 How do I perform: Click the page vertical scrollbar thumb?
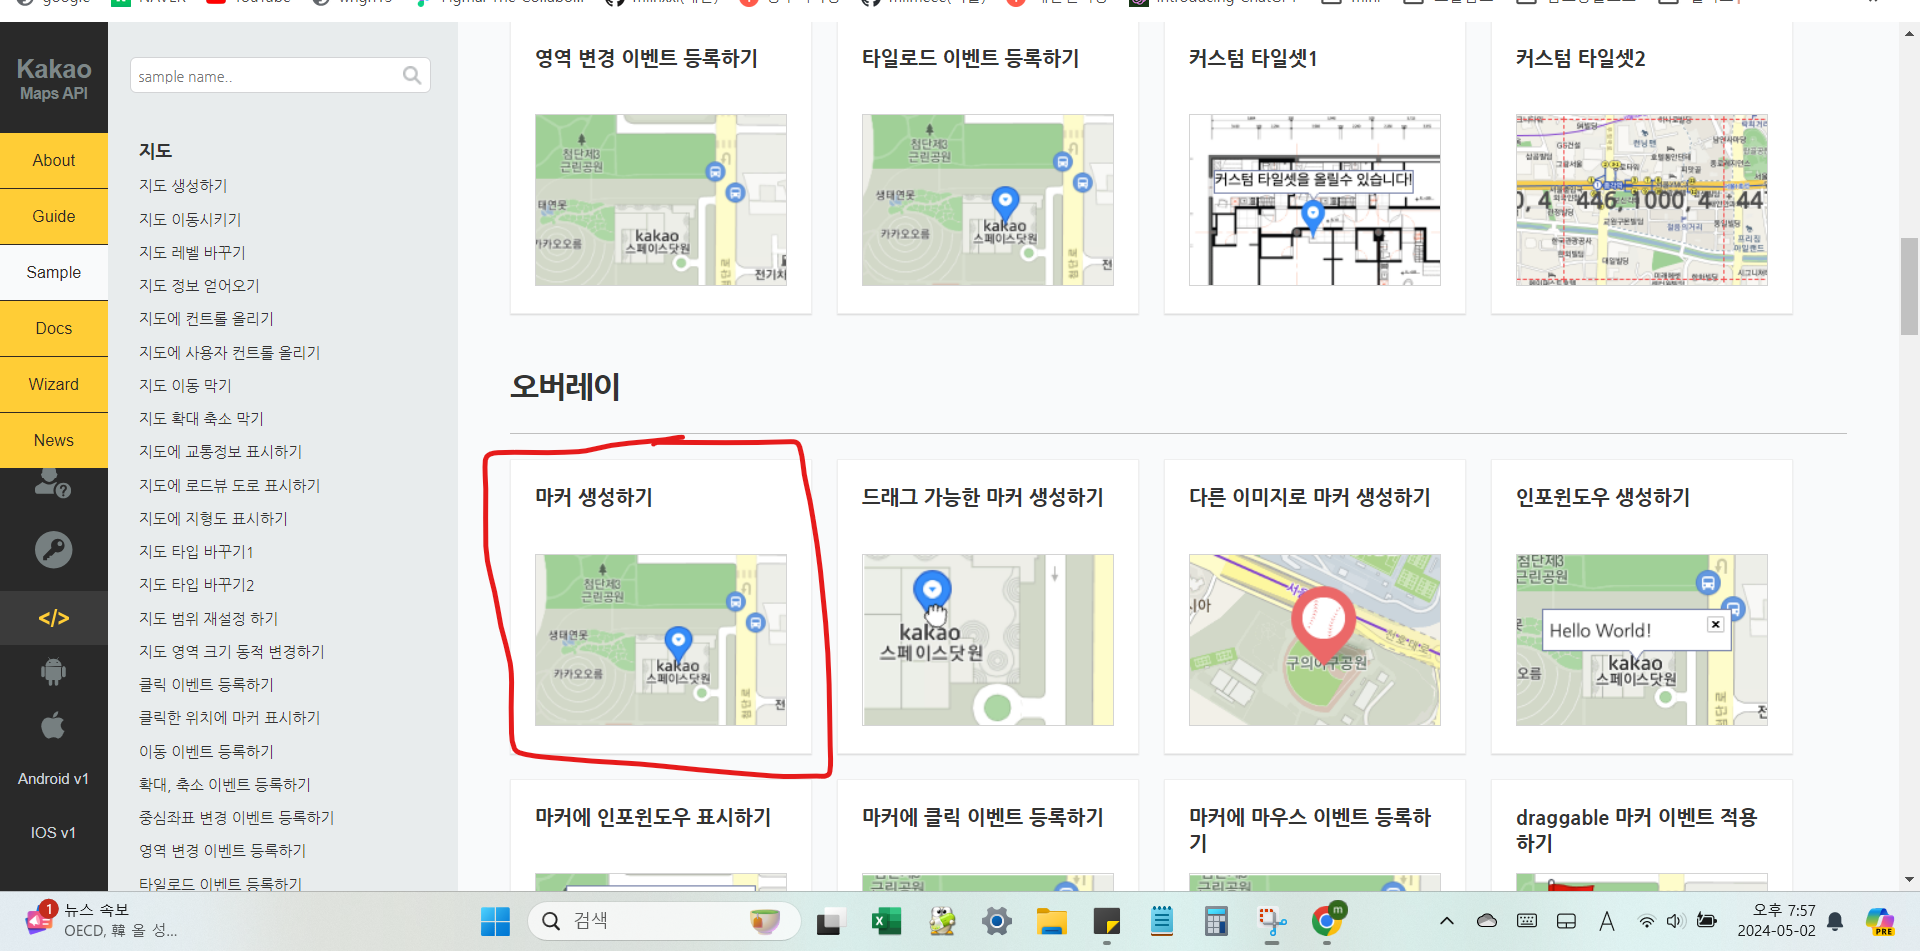click(1910, 286)
